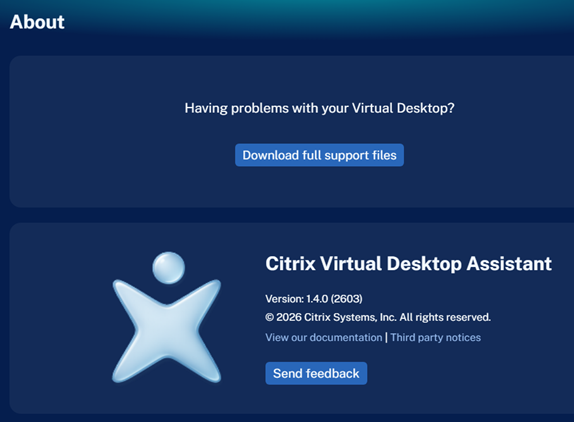Screen dimensions: 574x422
Task: Click the Citrix Virtual Desktop Assistant title
Action: tap(409, 264)
